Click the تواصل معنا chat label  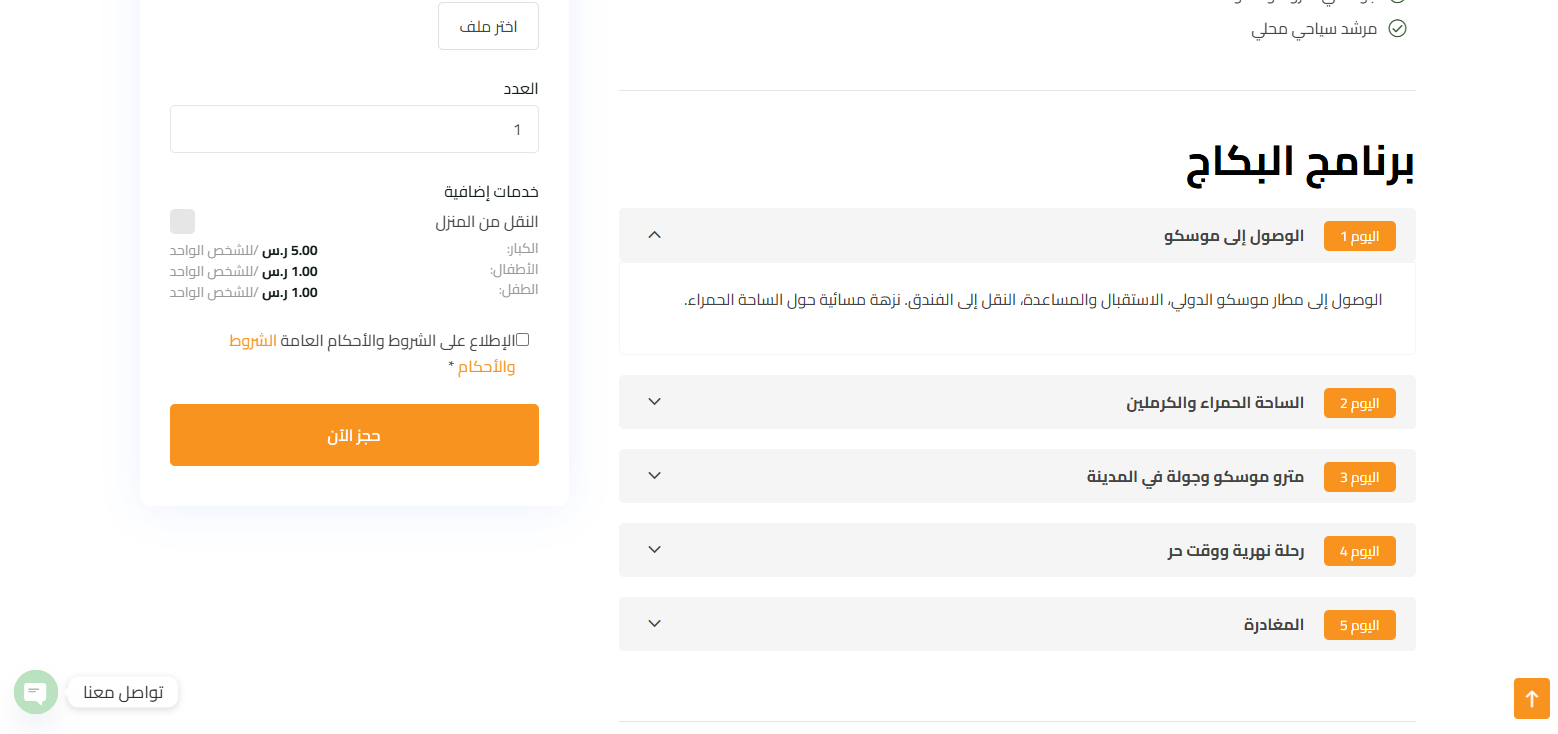click(x=123, y=692)
